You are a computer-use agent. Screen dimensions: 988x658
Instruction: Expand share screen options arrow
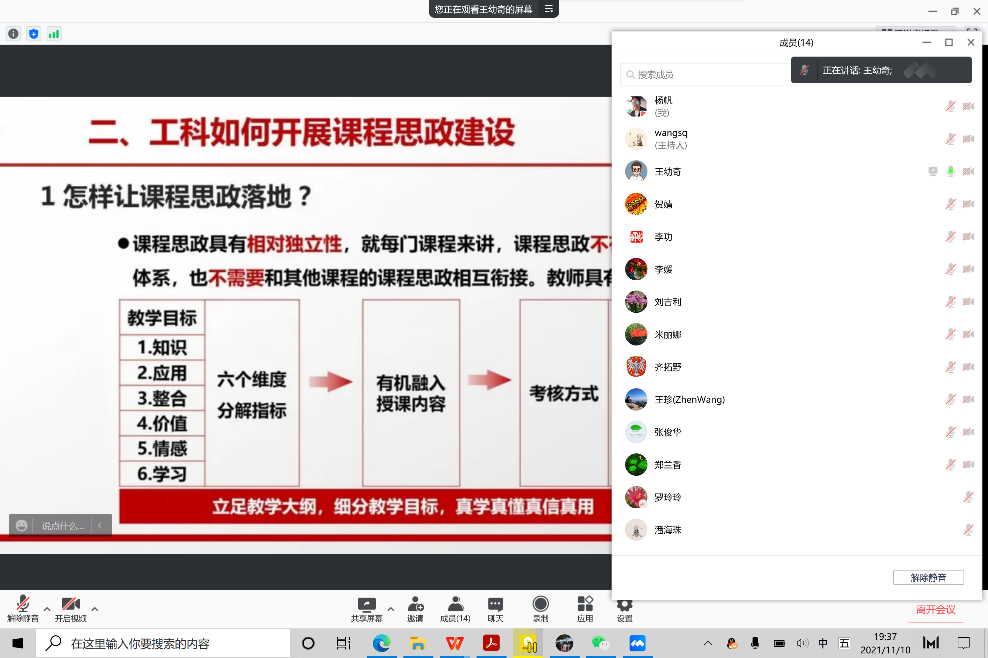coord(391,608)
